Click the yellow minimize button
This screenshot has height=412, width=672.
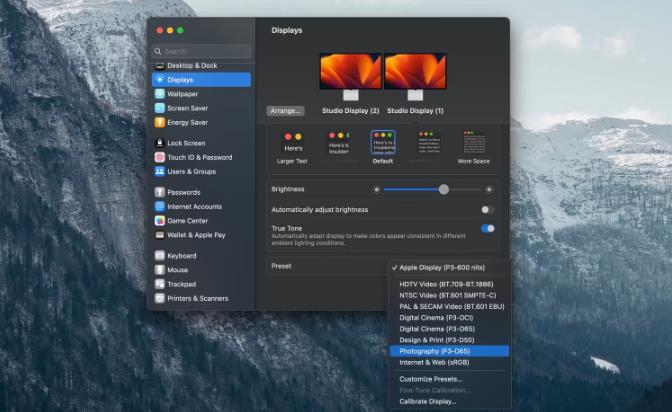pyautogui.click(x=170, y=30)
